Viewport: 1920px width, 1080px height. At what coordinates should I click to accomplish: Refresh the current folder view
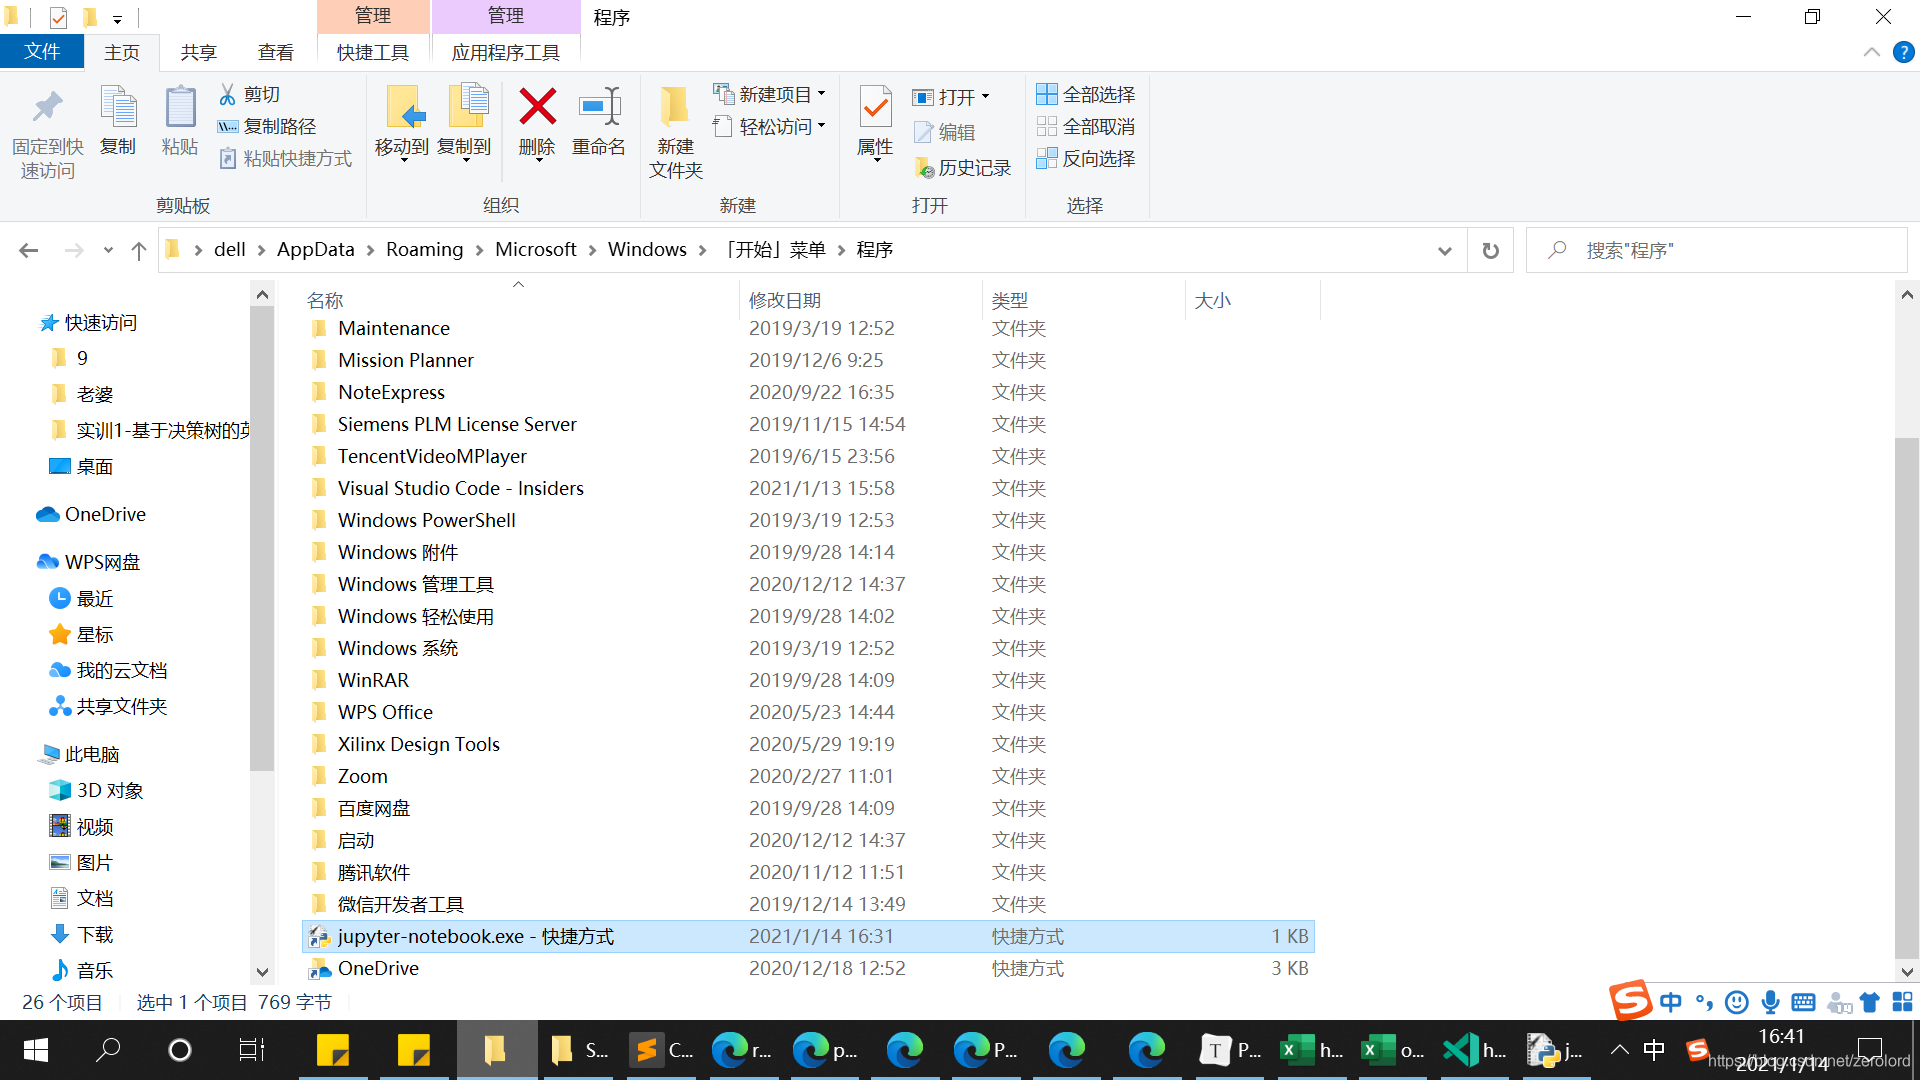point(1490,250)
